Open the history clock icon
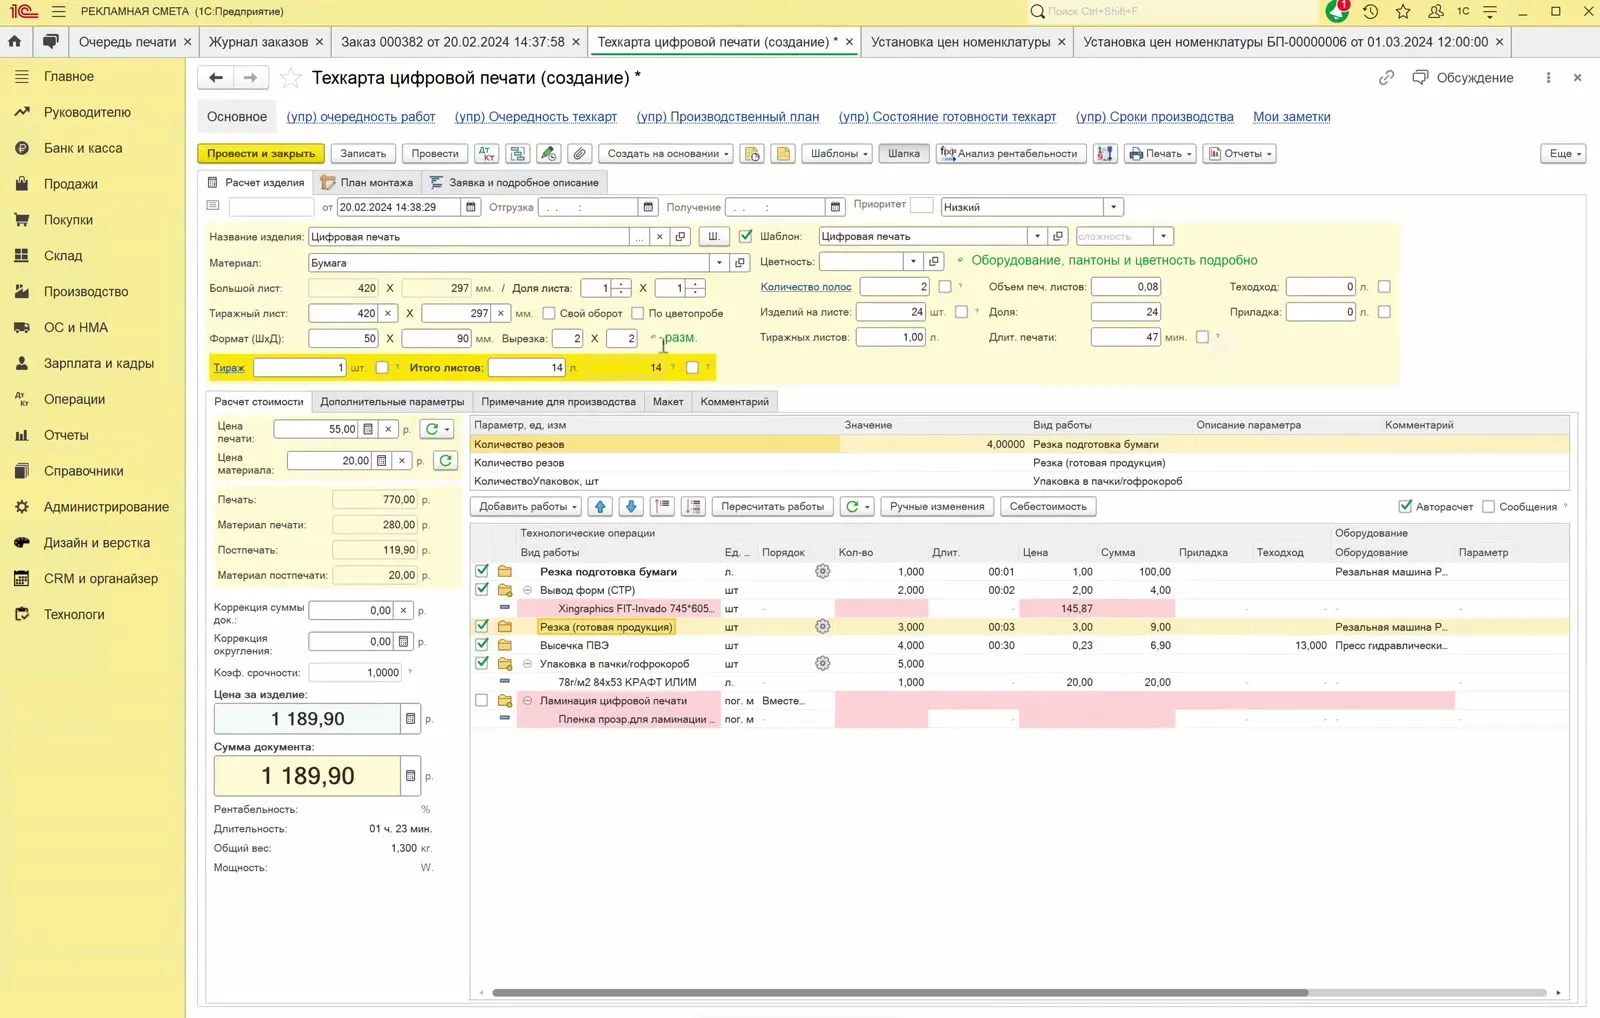 [x=1370, y=12]
